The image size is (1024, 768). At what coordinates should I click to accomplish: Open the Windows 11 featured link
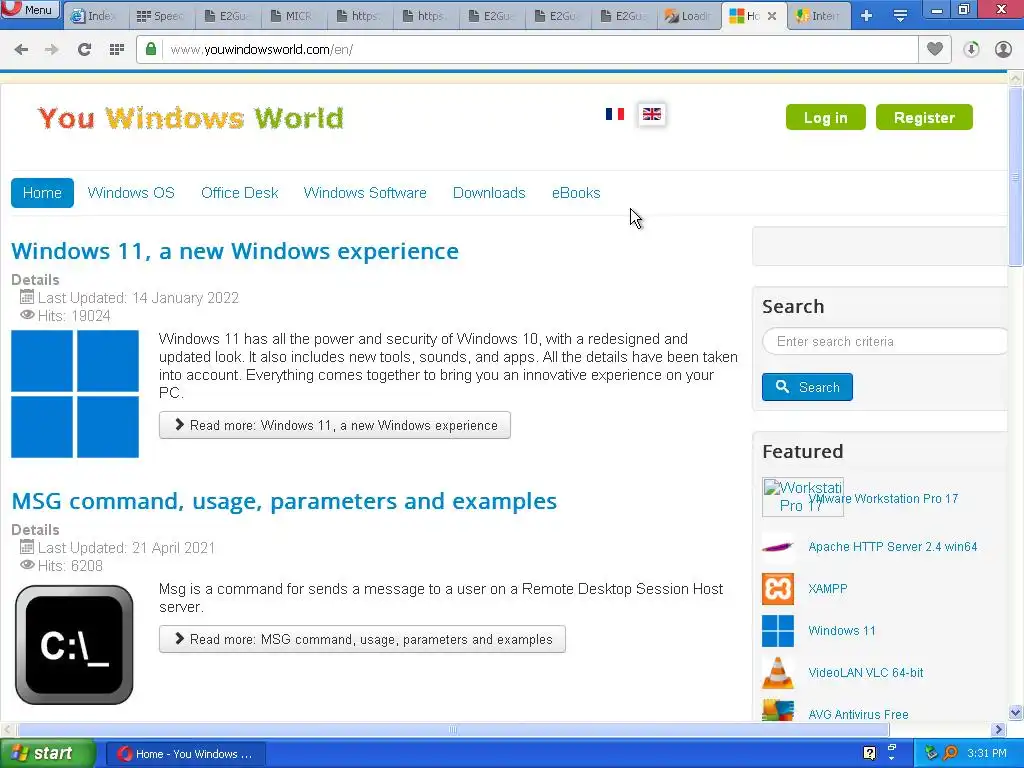[842, 630]
